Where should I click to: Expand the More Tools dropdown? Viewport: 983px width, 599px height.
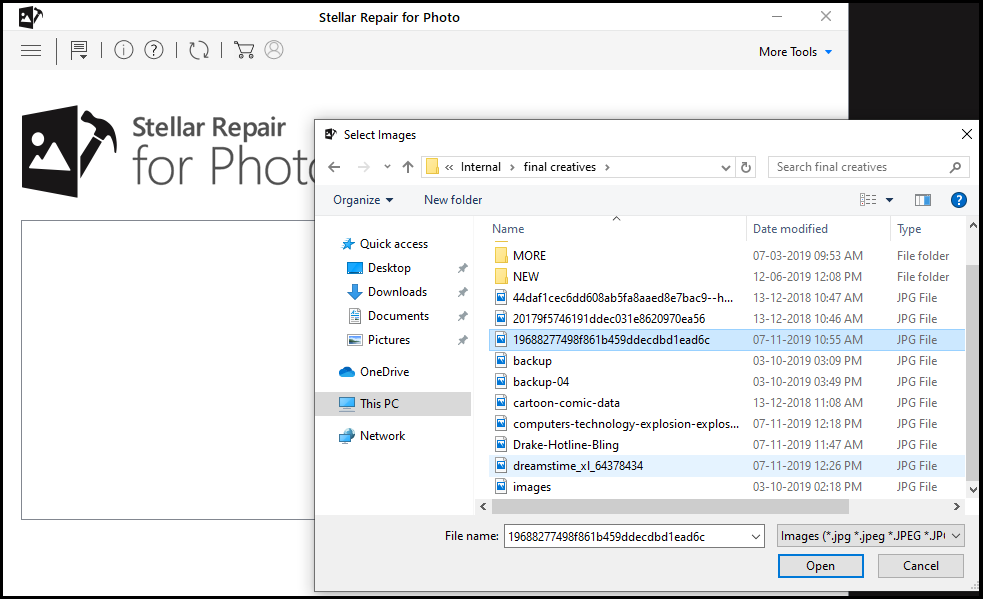[796, 52]
